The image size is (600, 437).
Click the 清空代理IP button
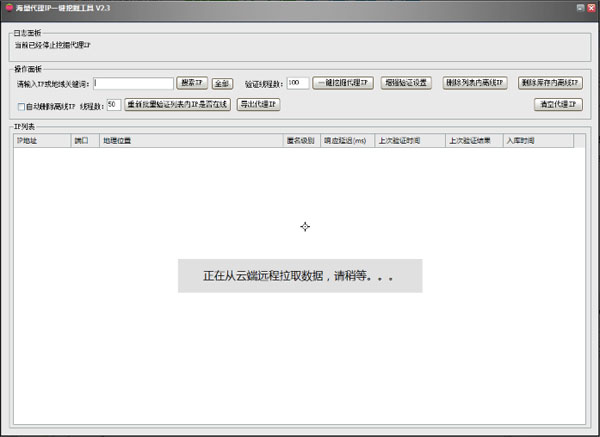pyautogui.click(x=558, y=104)
